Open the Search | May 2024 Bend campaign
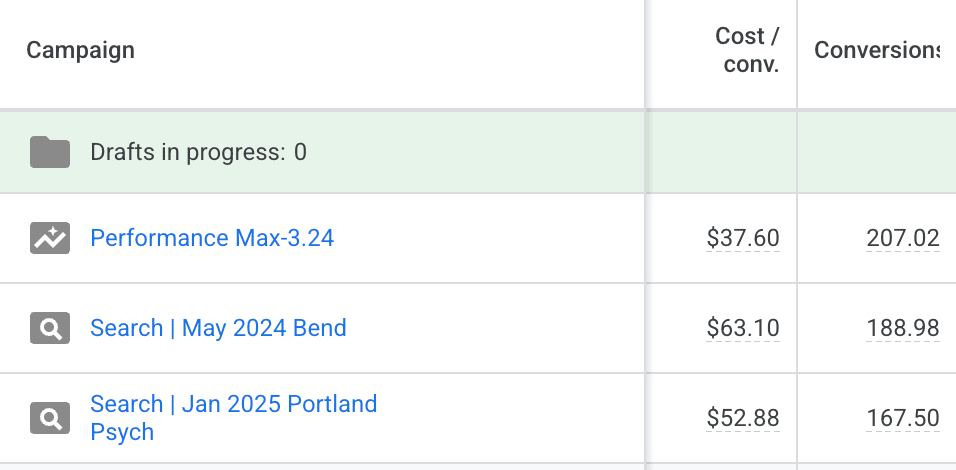956x470 pixels. point(218,328)
